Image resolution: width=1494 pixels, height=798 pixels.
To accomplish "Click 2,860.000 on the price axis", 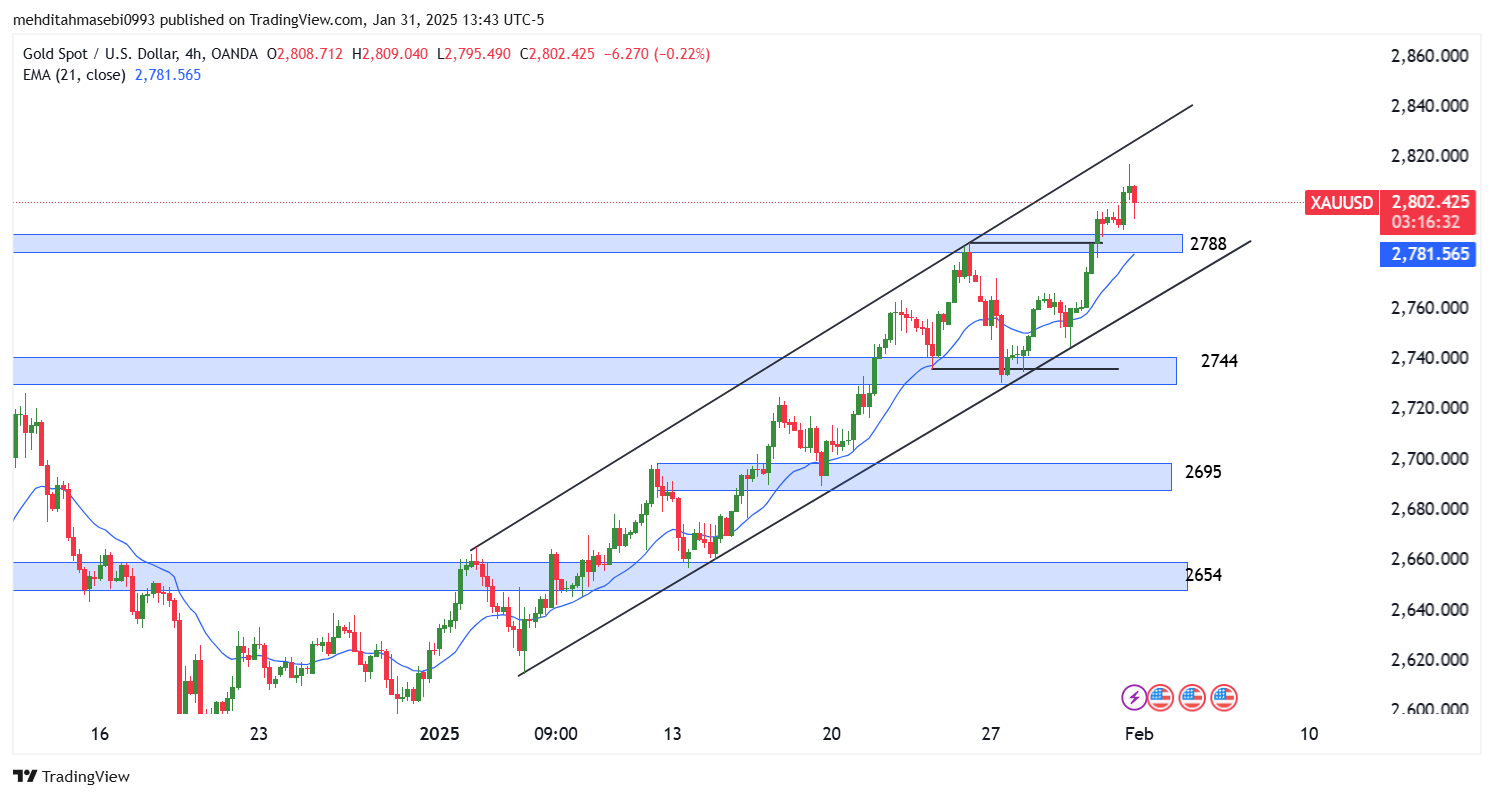I will coord(1429,56).
